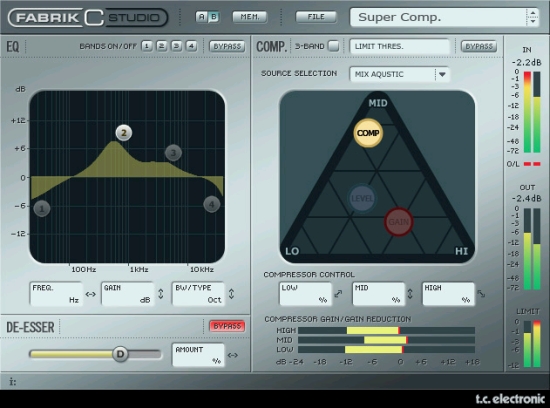This screenshot has width=550, height=408.
Task: Toggle EQ band 1 on/off
Action: point(147,46)
